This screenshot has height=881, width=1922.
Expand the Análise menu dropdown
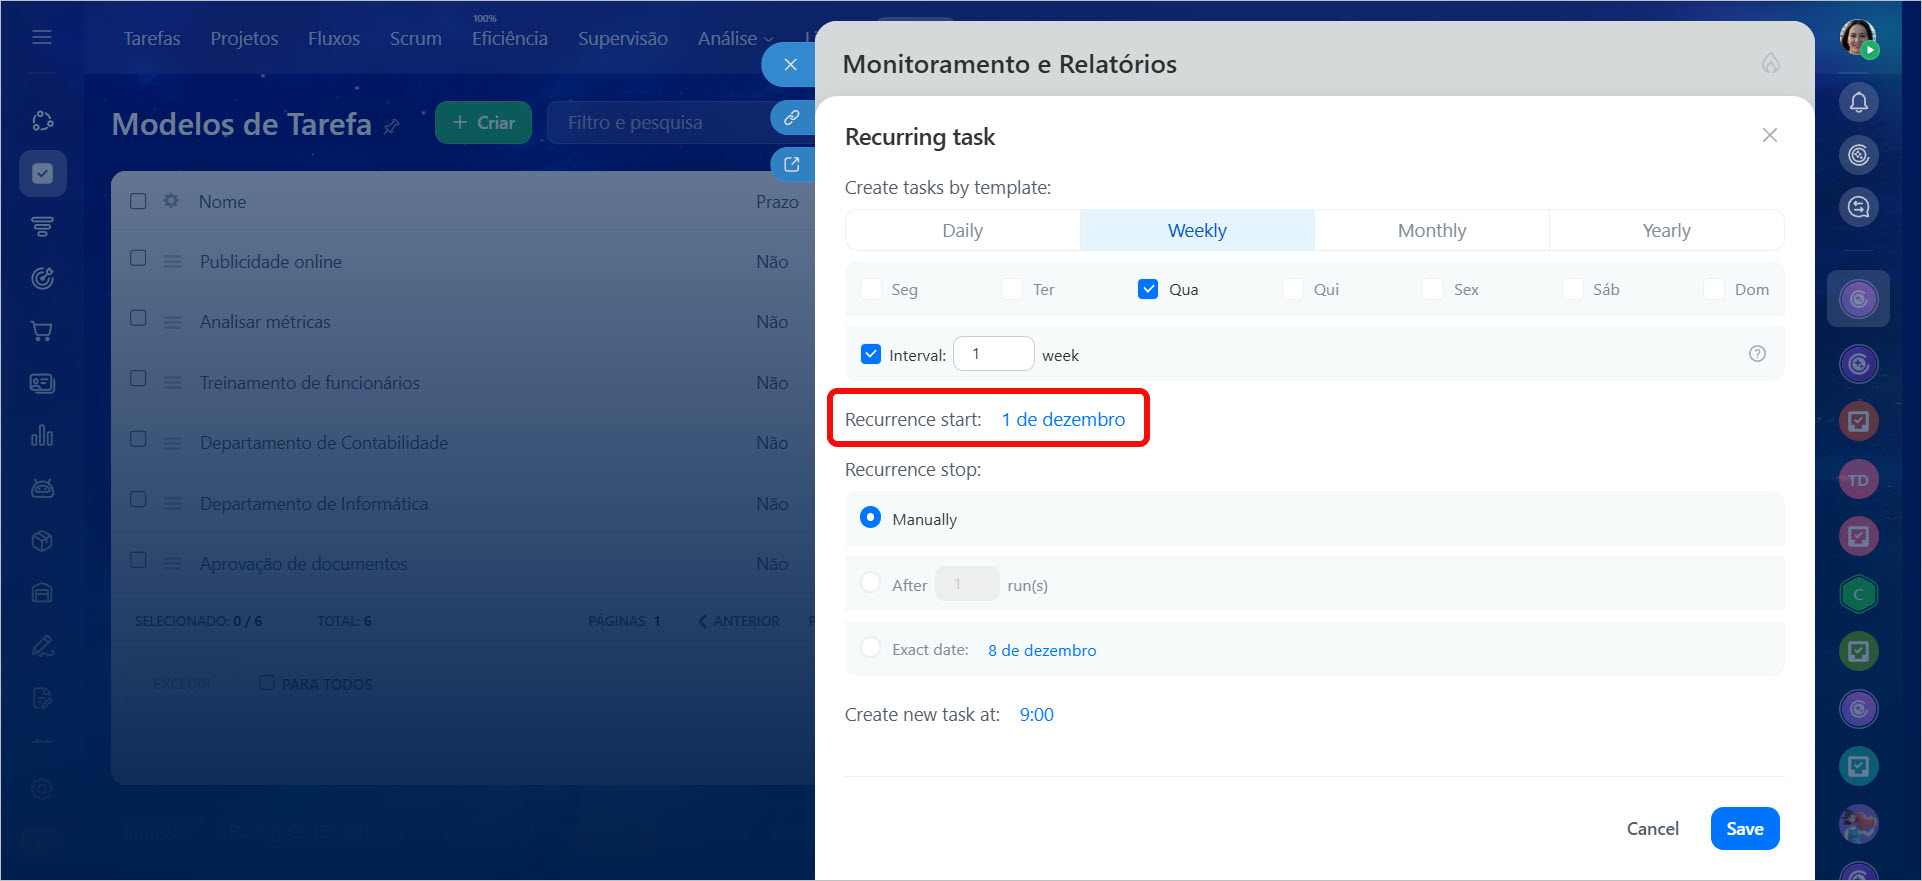[x=735, y=39]
